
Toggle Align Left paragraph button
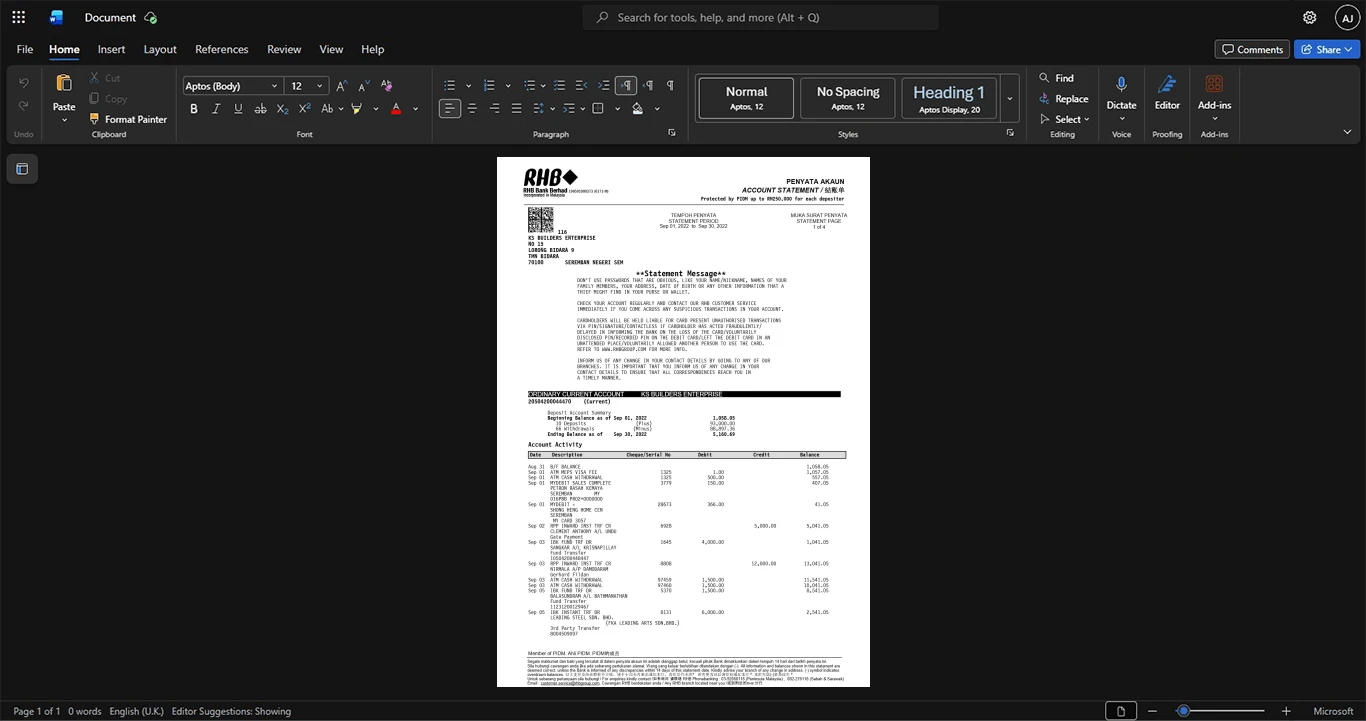point(450,108)
